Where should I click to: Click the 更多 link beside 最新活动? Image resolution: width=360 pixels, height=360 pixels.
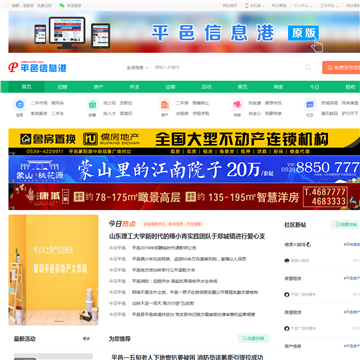pyautogui.click(x=87, y=339)
